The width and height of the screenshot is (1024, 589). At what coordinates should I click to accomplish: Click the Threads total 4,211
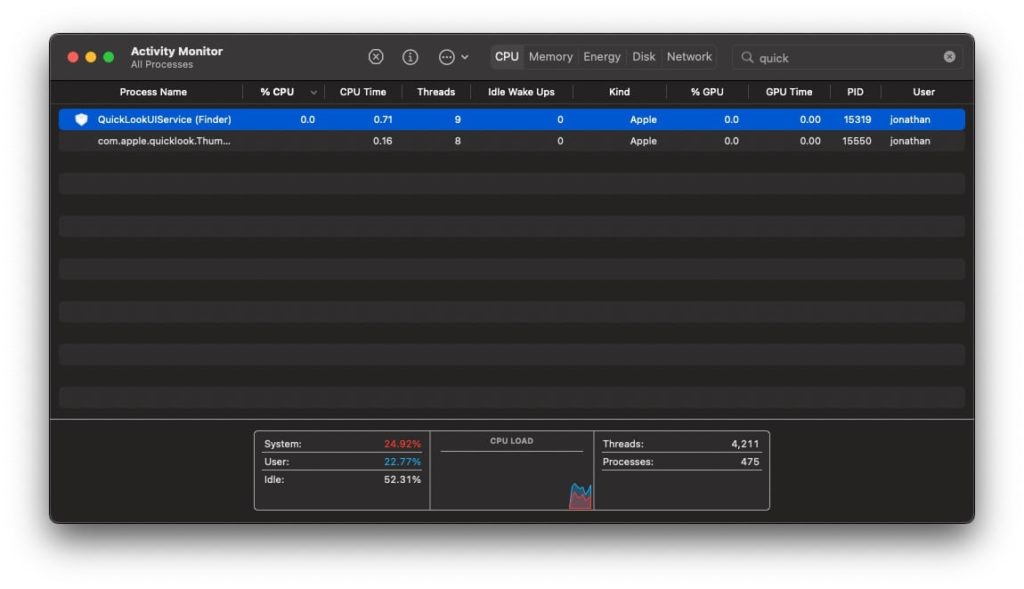coord(745,444)
